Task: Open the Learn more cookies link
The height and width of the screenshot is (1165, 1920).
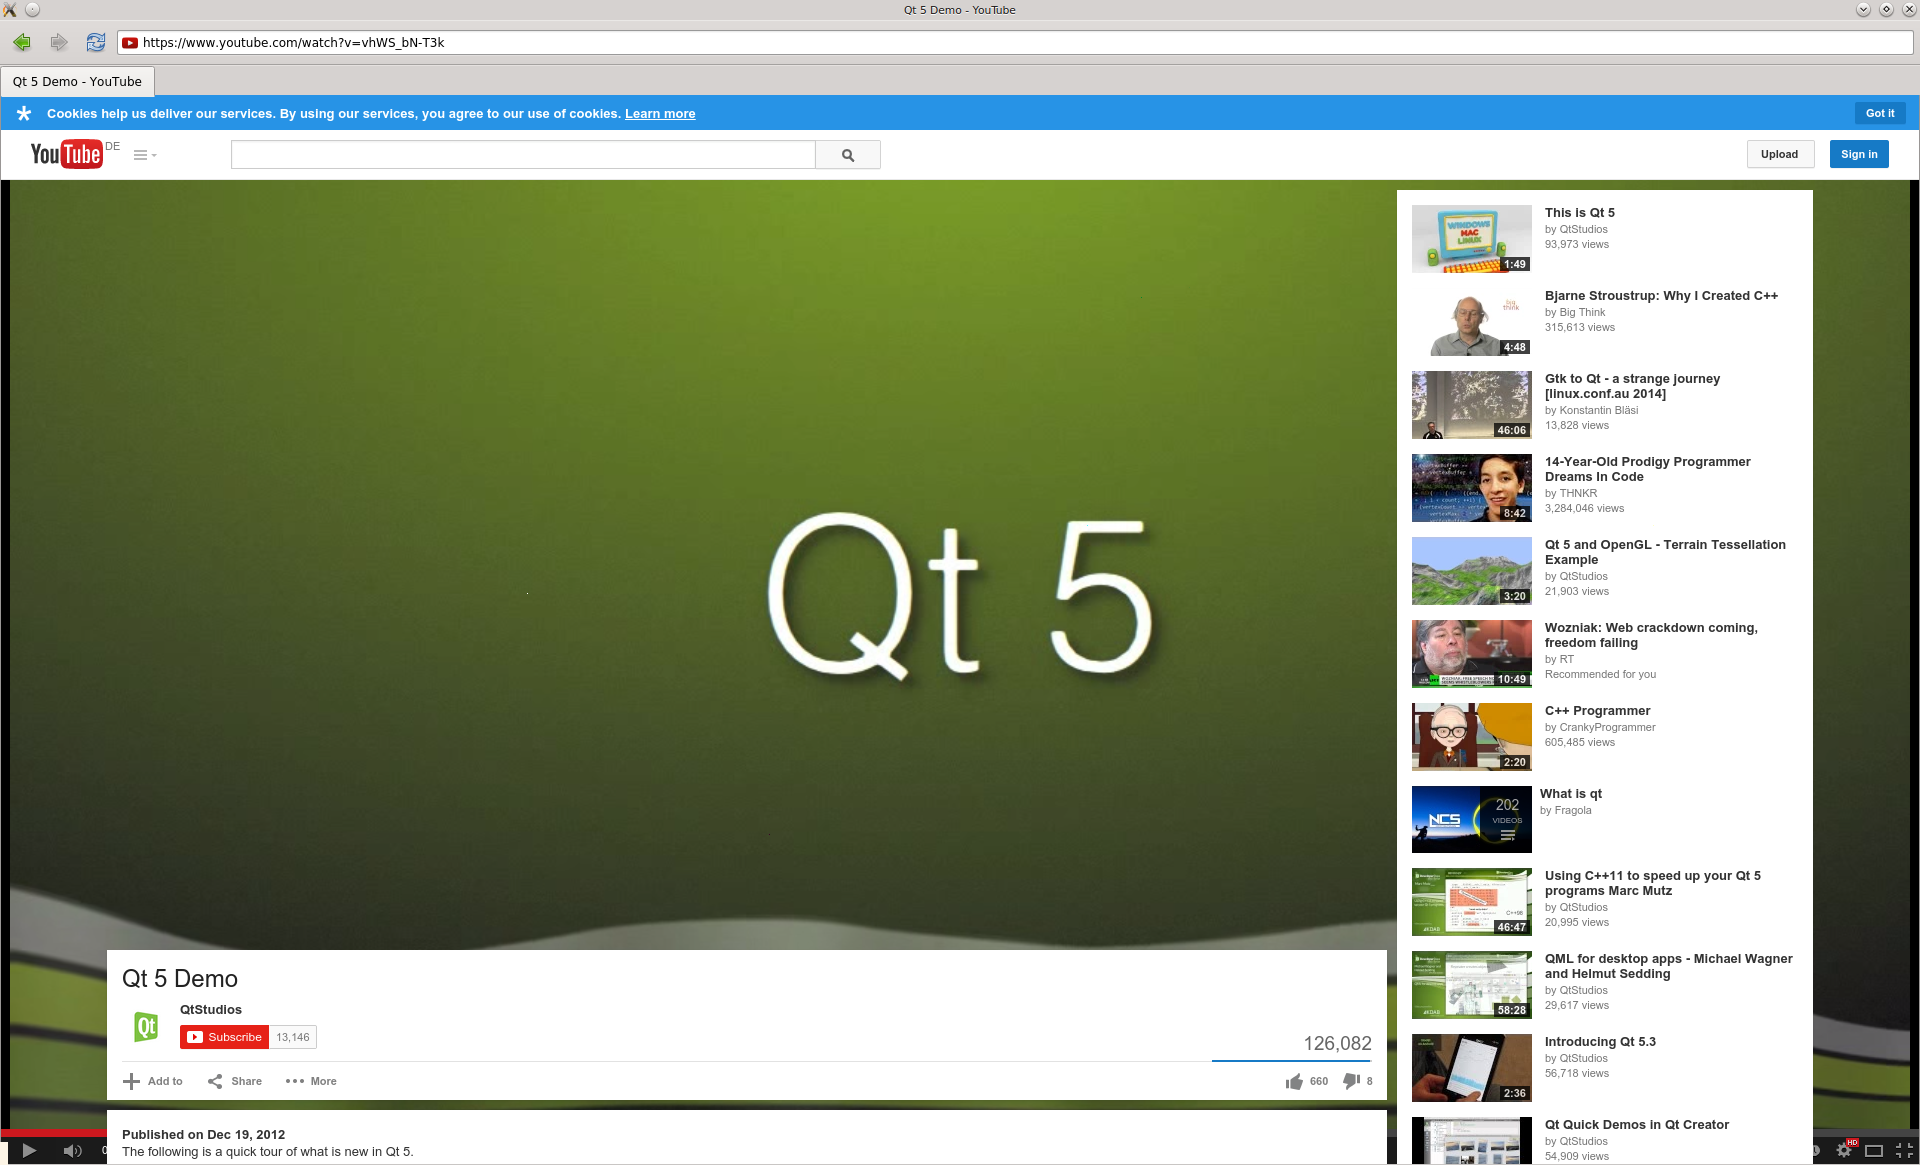Action: point(660,114)
